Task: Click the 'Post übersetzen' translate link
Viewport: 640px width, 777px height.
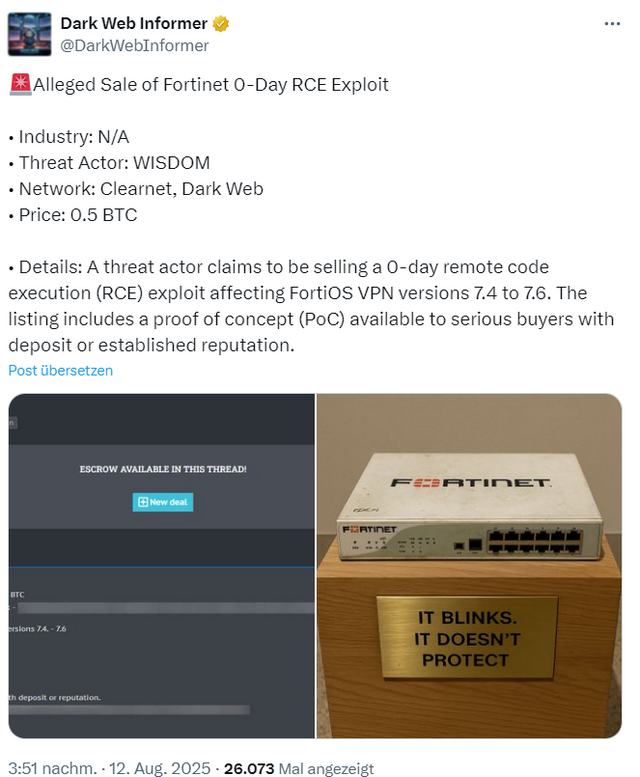Action: pyautogui.click(x=60, y=371)
